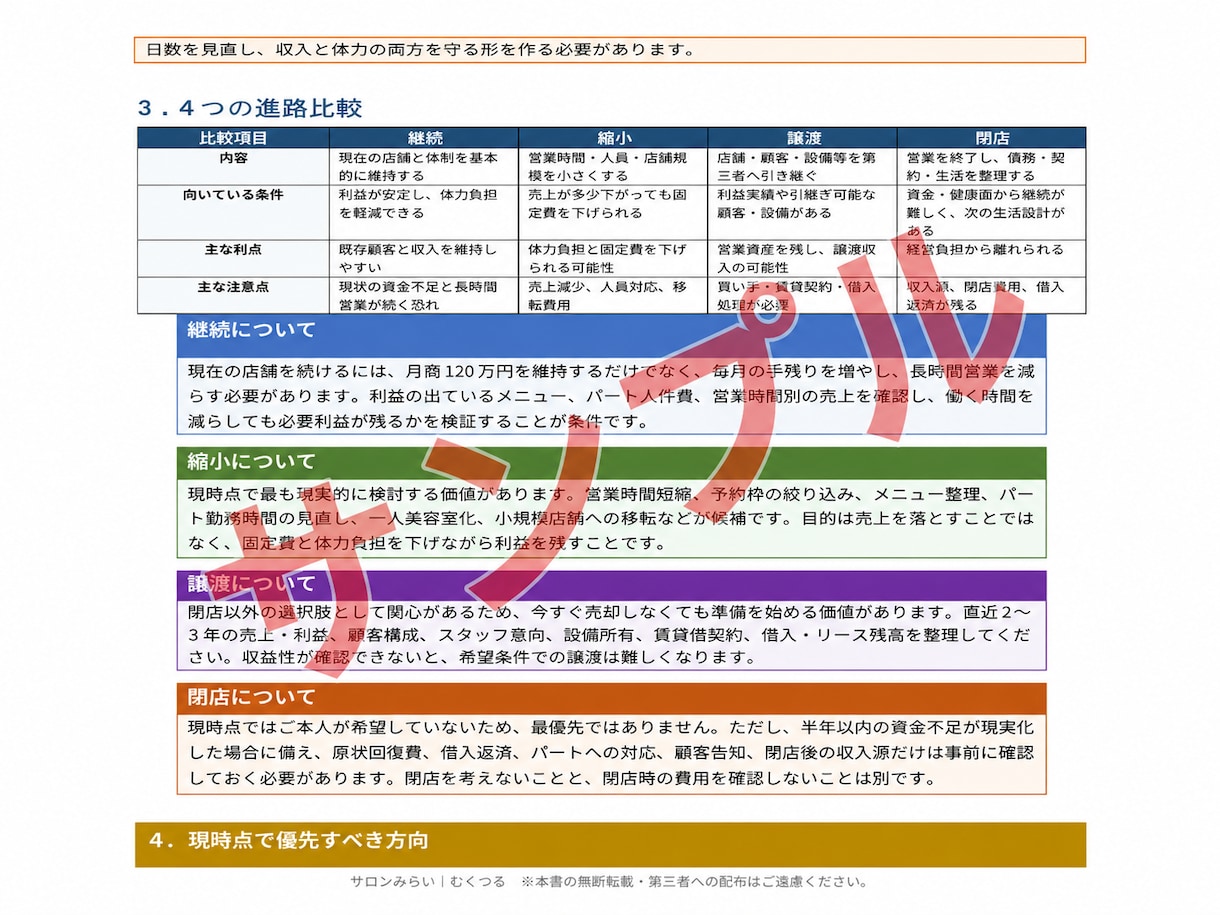Click the orange 閉店について section header
Screen dimensions: 1220x915
612,698
